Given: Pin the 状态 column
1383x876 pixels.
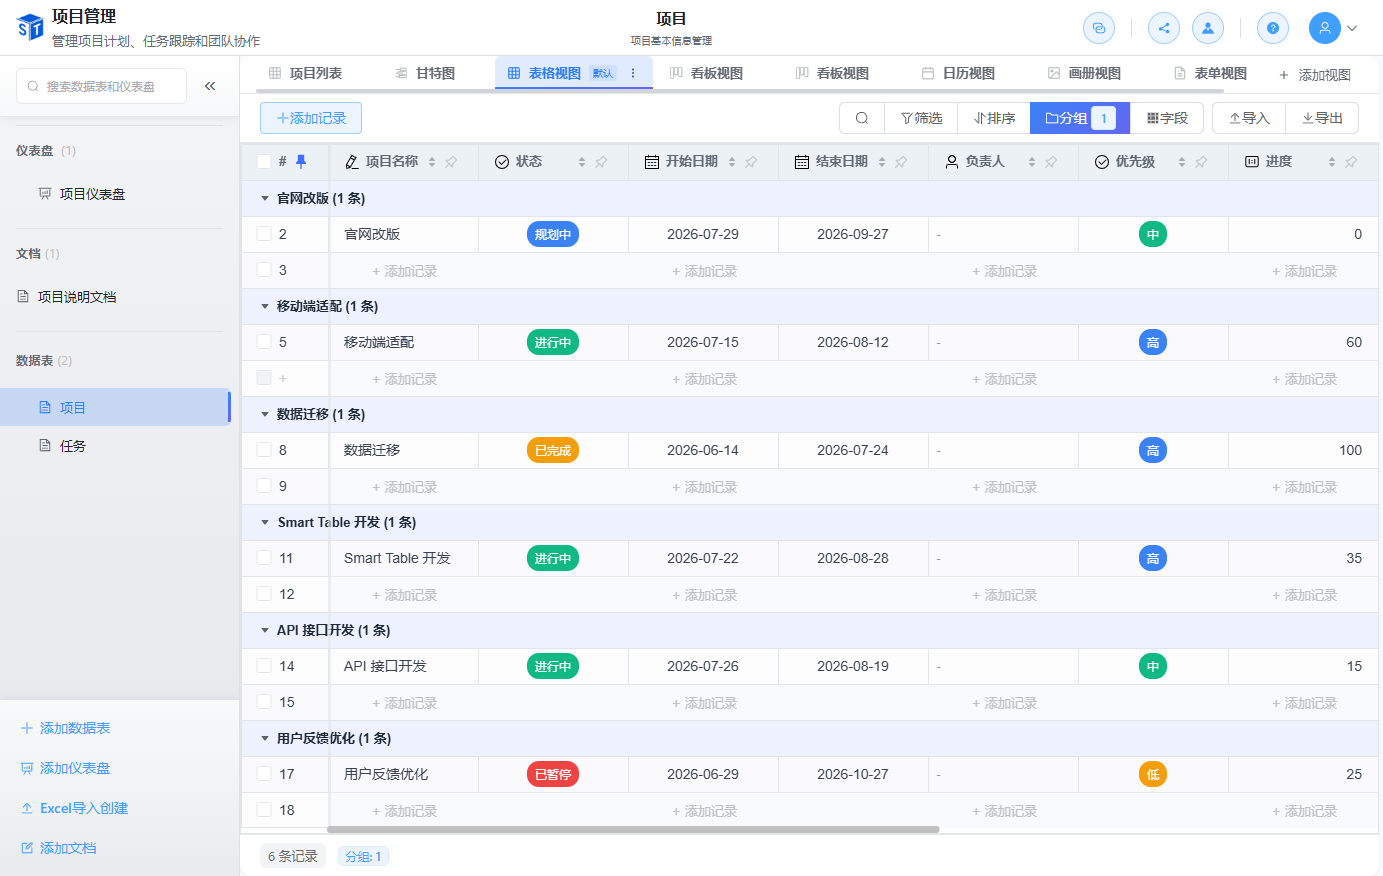Looking at the screenshot, I should (601, 162).
